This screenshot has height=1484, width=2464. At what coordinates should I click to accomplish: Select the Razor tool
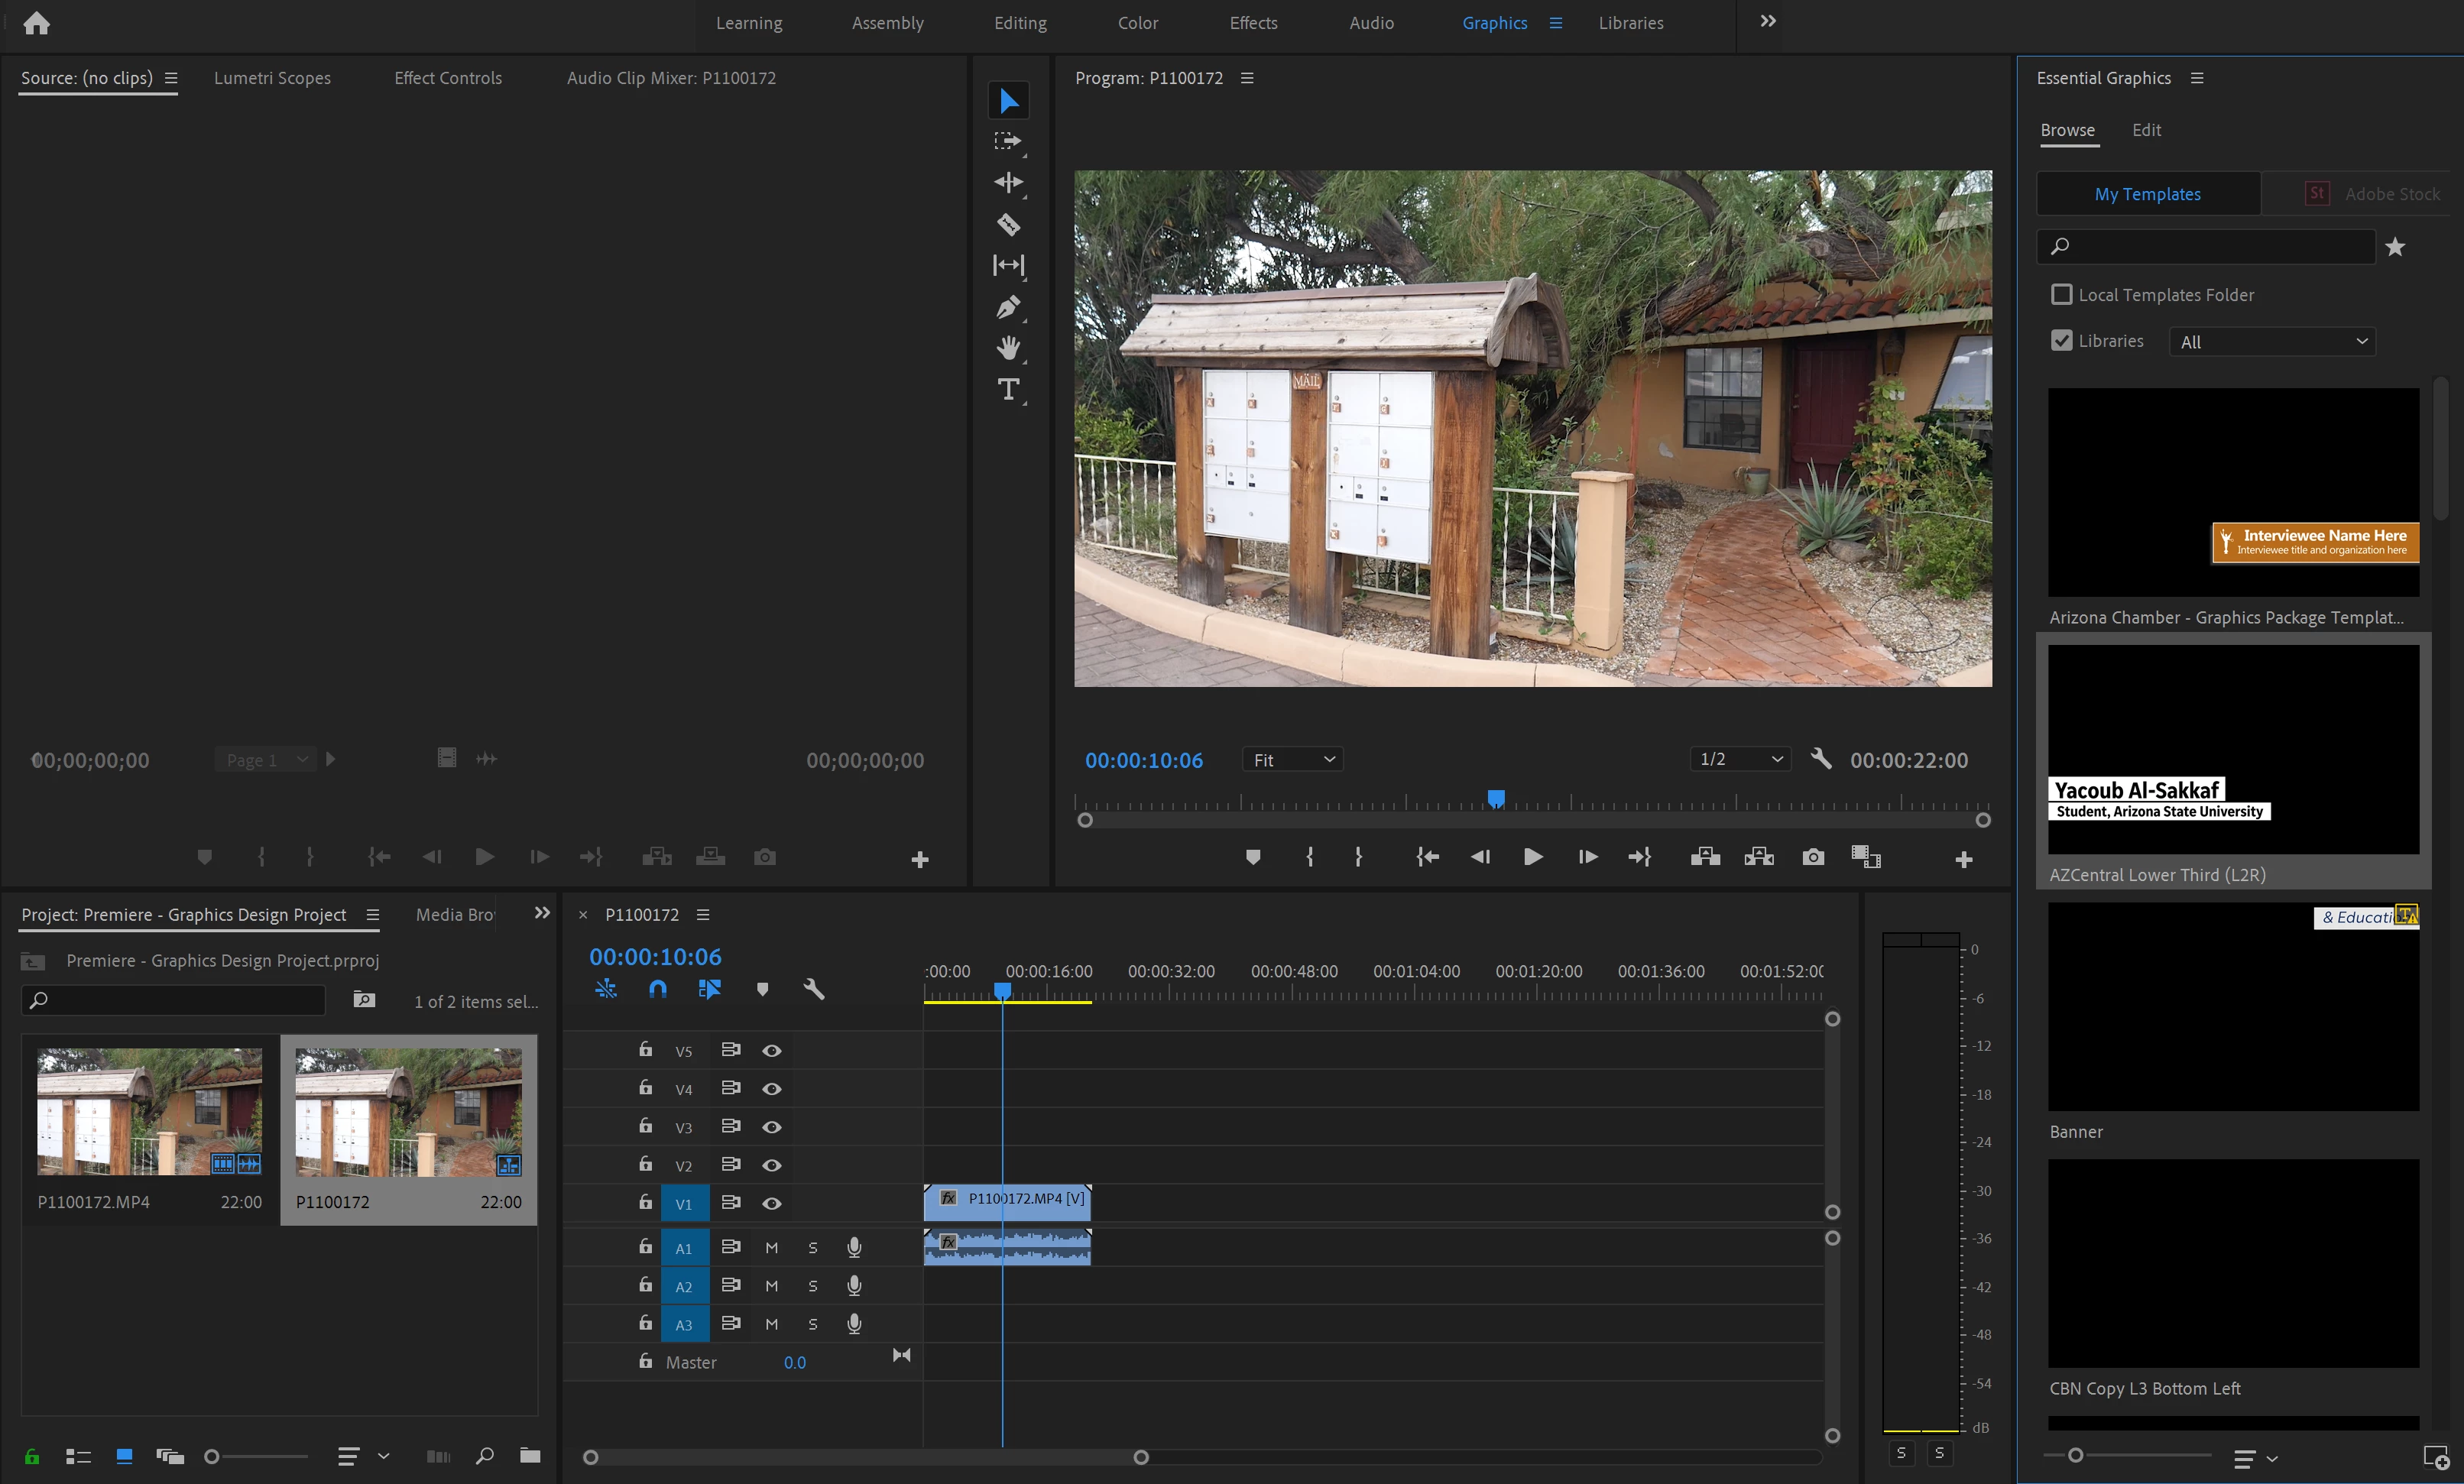pyautogui.click(x=1008, y=224)
